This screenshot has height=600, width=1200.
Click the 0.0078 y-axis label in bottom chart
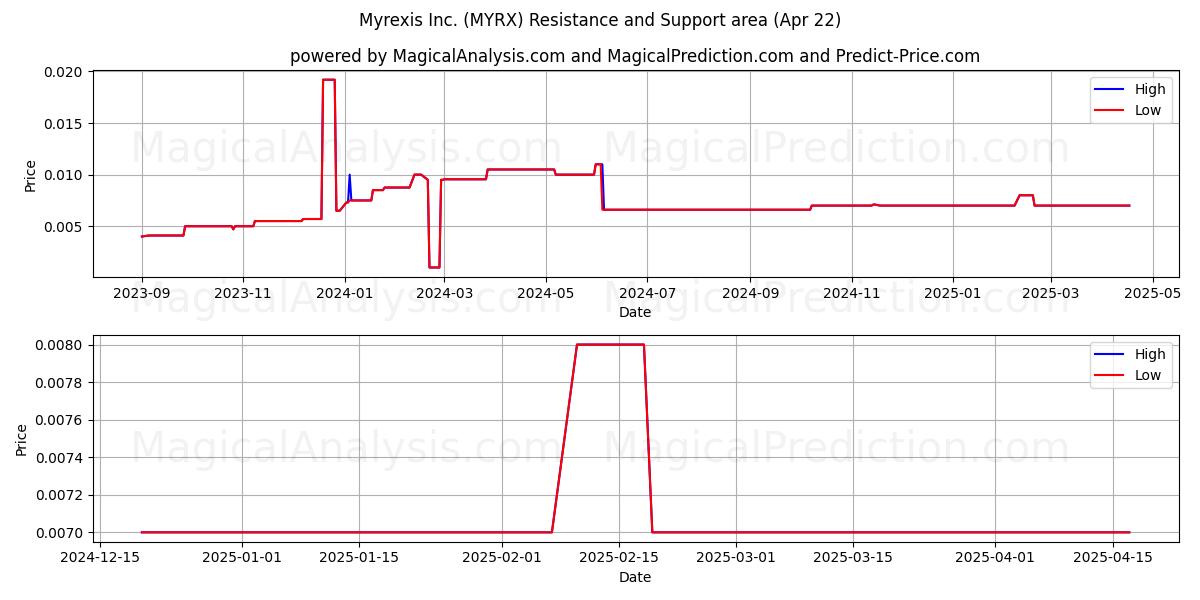58,383
